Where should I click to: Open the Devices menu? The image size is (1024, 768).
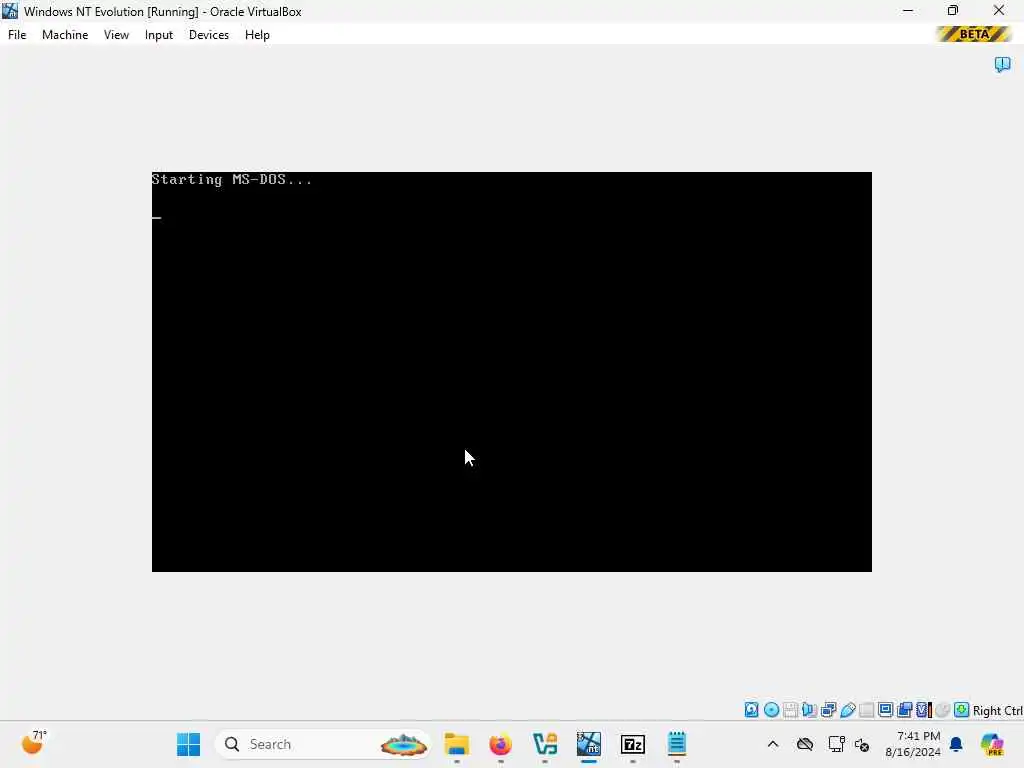[x=208, y=35]
